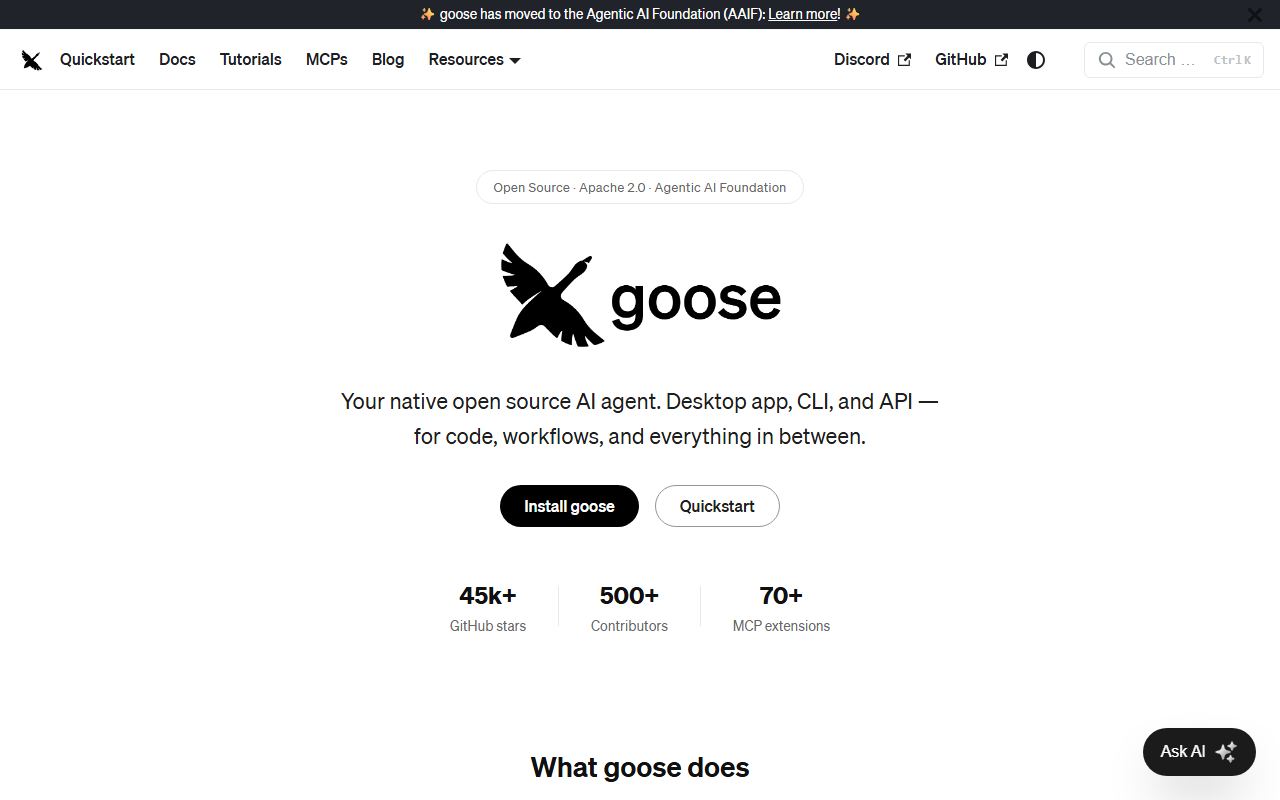Open the Docs nav link

pyautogui.click(x=177, y=60)
